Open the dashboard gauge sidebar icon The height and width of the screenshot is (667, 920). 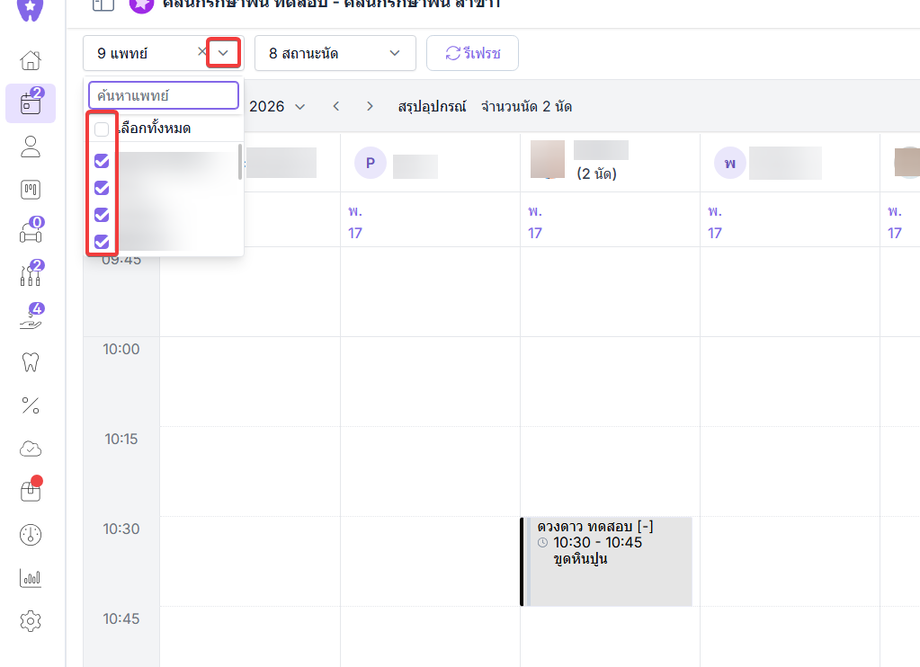pos(31,534)
